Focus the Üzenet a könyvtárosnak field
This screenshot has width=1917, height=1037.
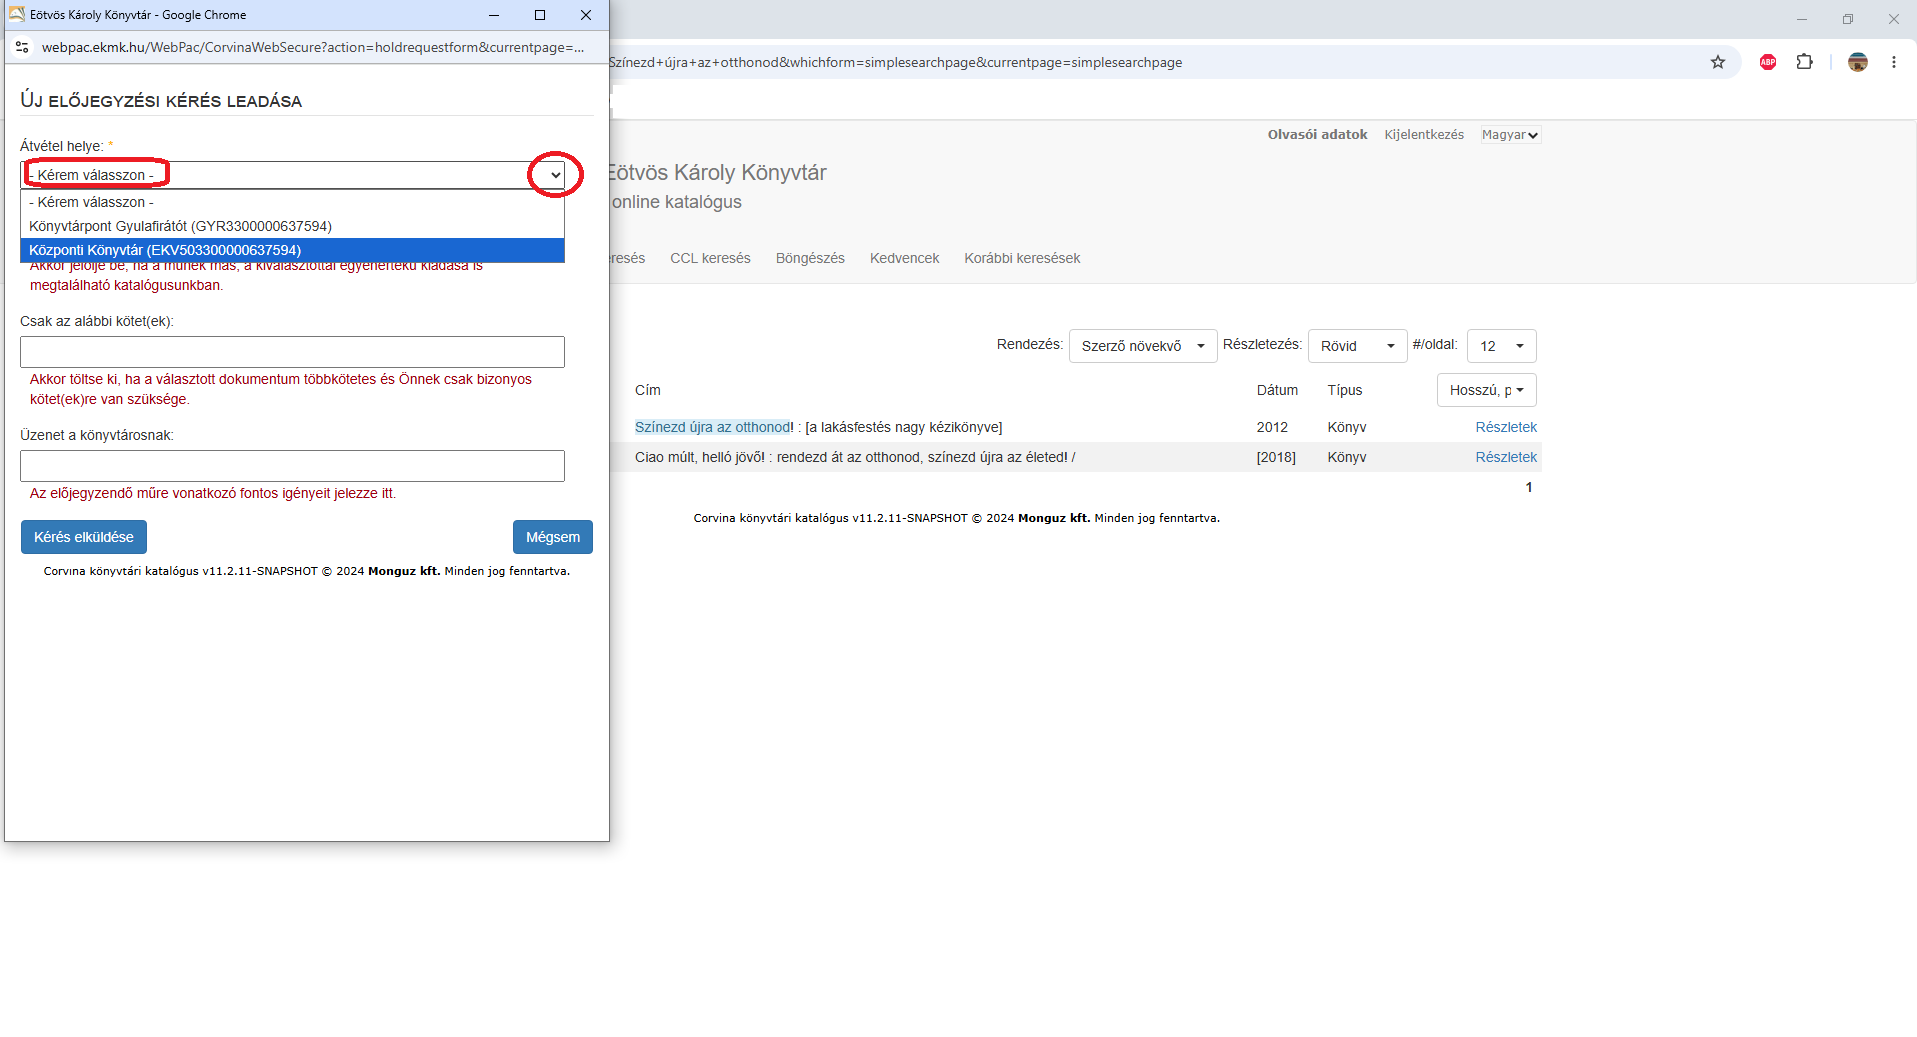pos(292,466)
